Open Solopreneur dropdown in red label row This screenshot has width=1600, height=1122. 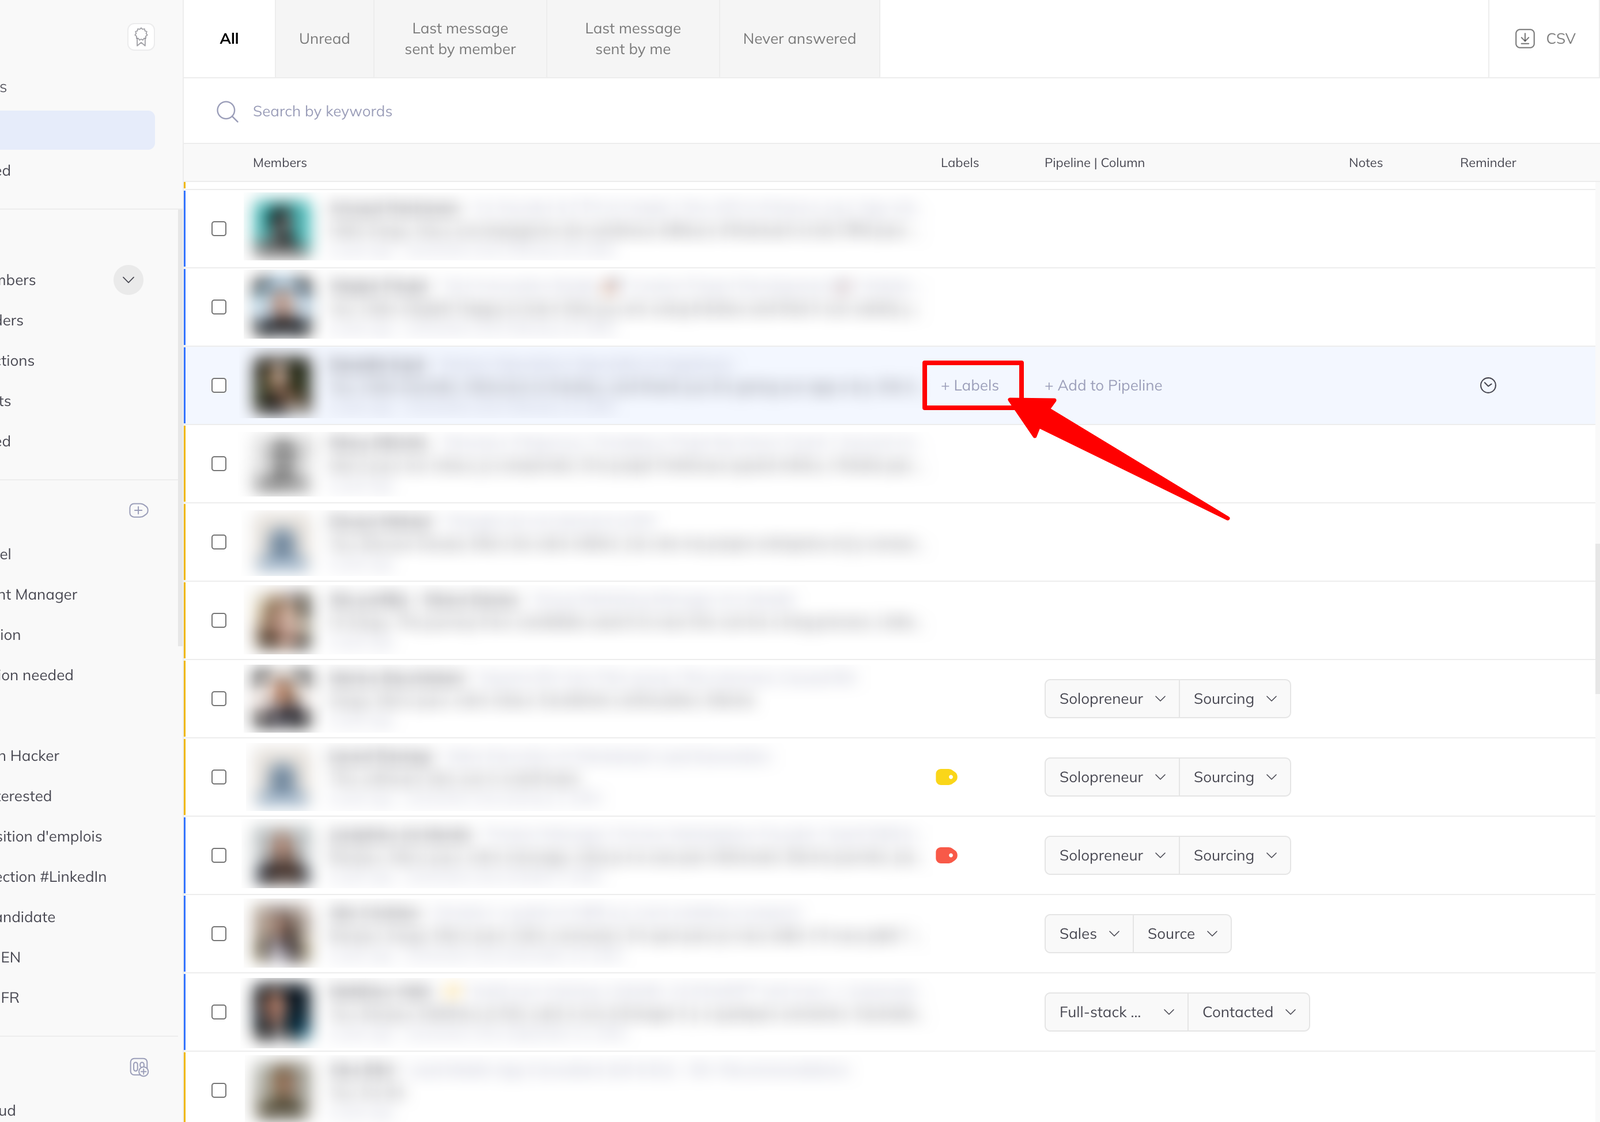point(1112,855)
